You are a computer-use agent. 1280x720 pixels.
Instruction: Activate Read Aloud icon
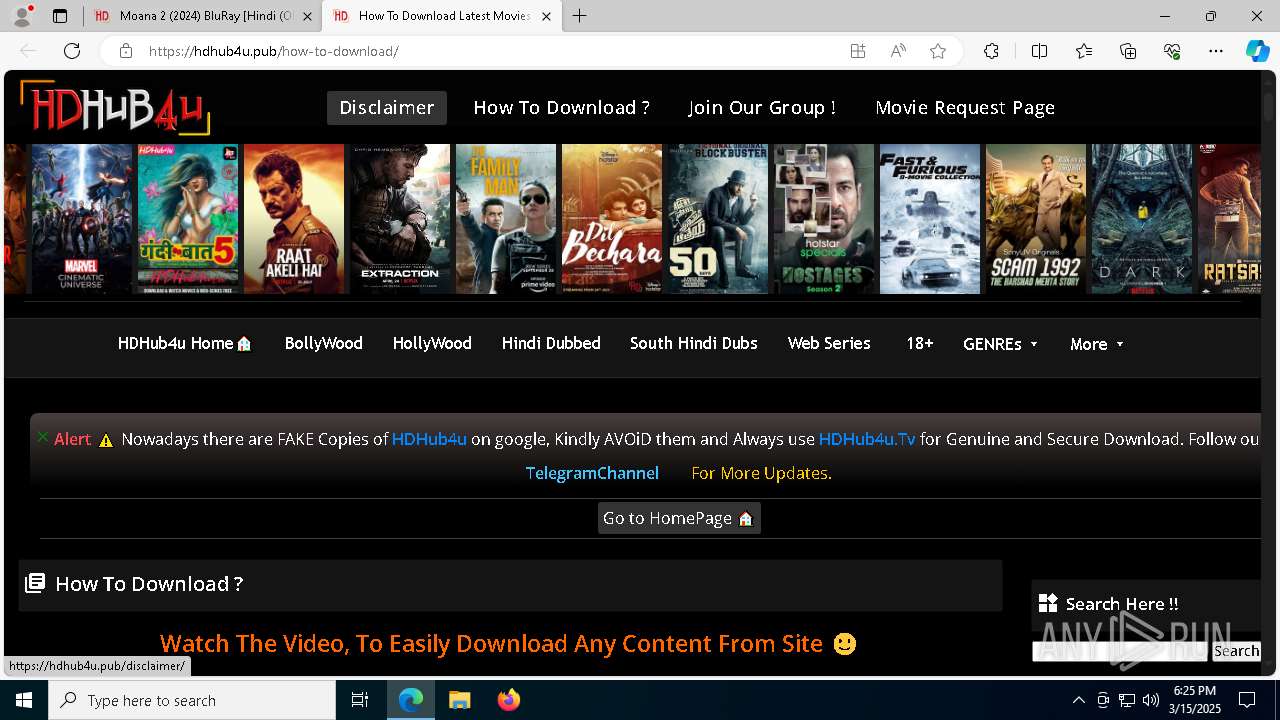coord(898,51)
